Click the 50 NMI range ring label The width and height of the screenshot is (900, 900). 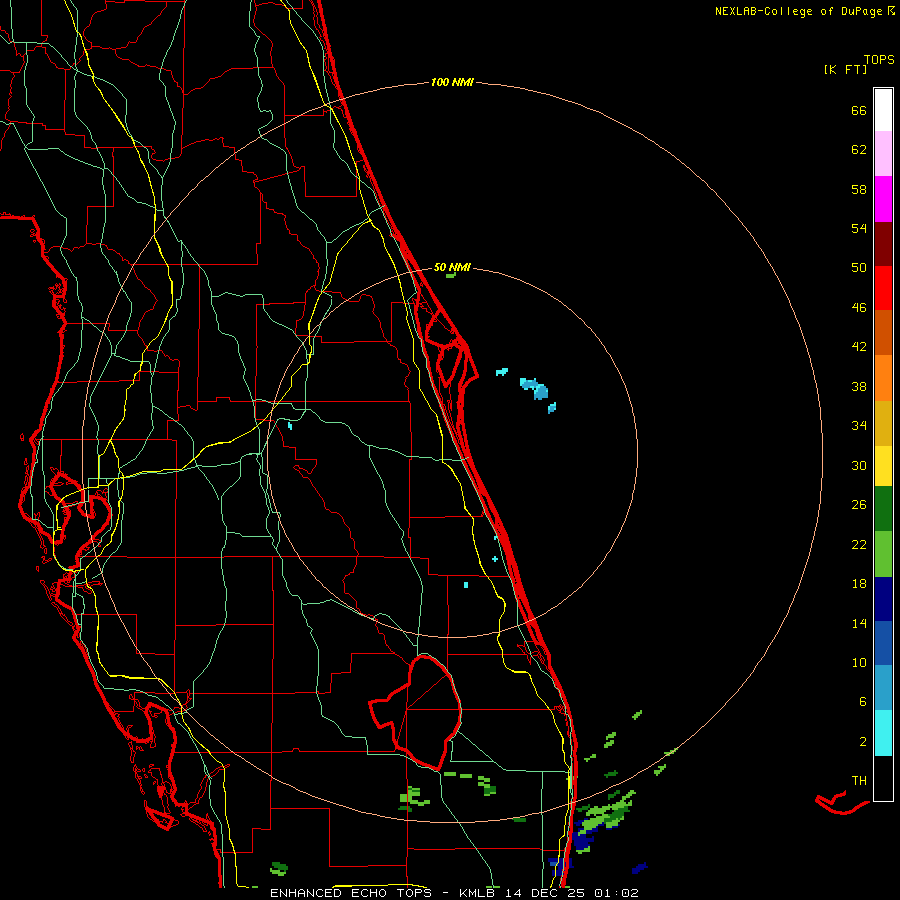(452, 267)
